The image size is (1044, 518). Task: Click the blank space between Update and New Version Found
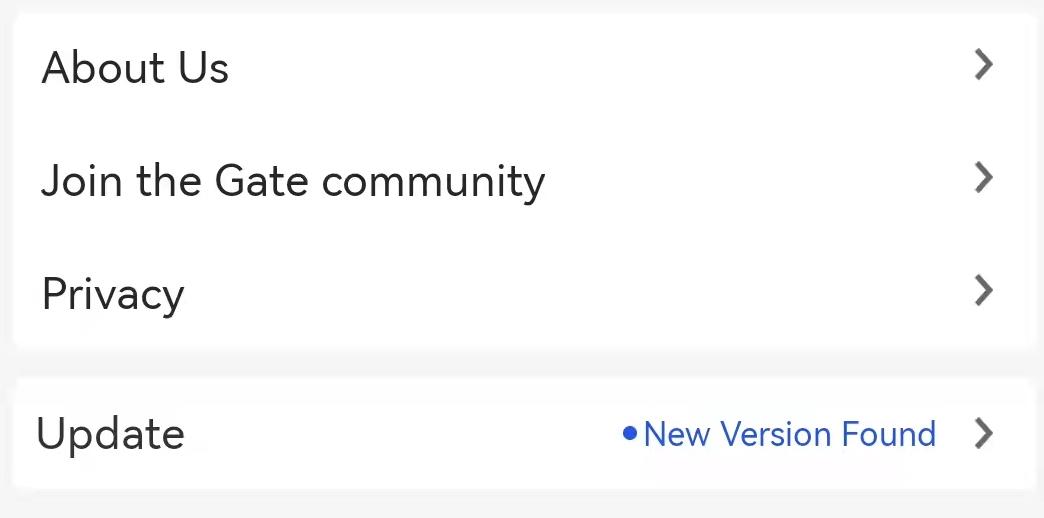400,434
